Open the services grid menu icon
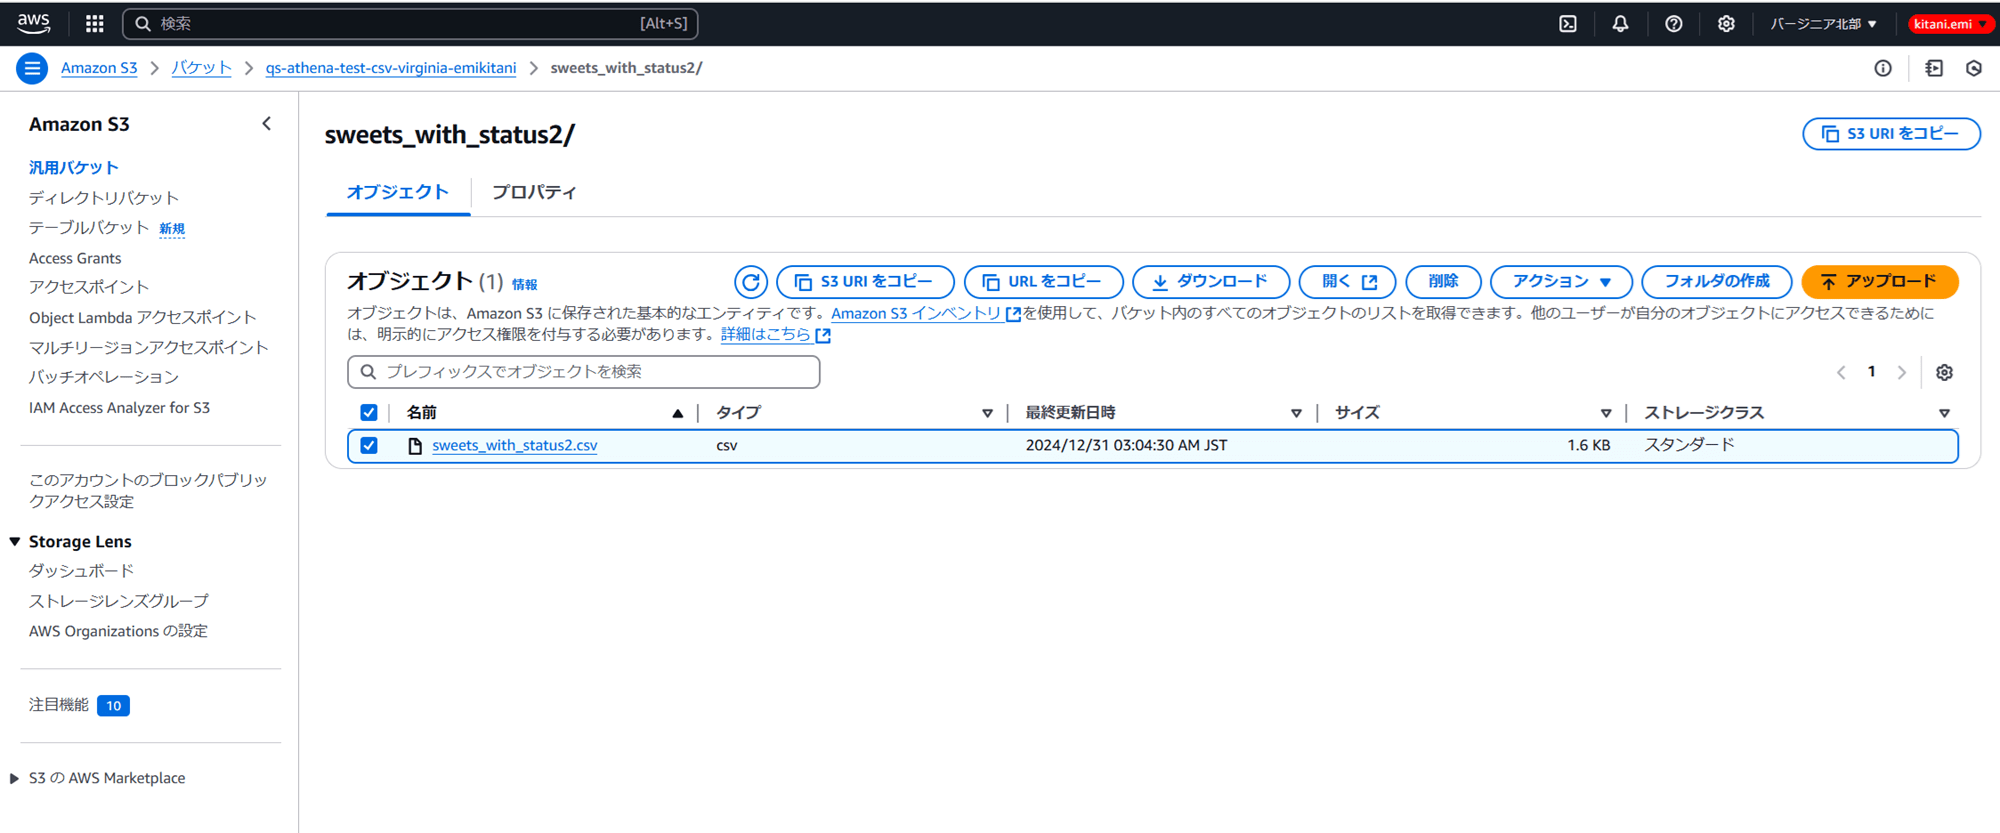Image resolution: width=2000 pixels, height=833 pixels. (x=95, y=23)
